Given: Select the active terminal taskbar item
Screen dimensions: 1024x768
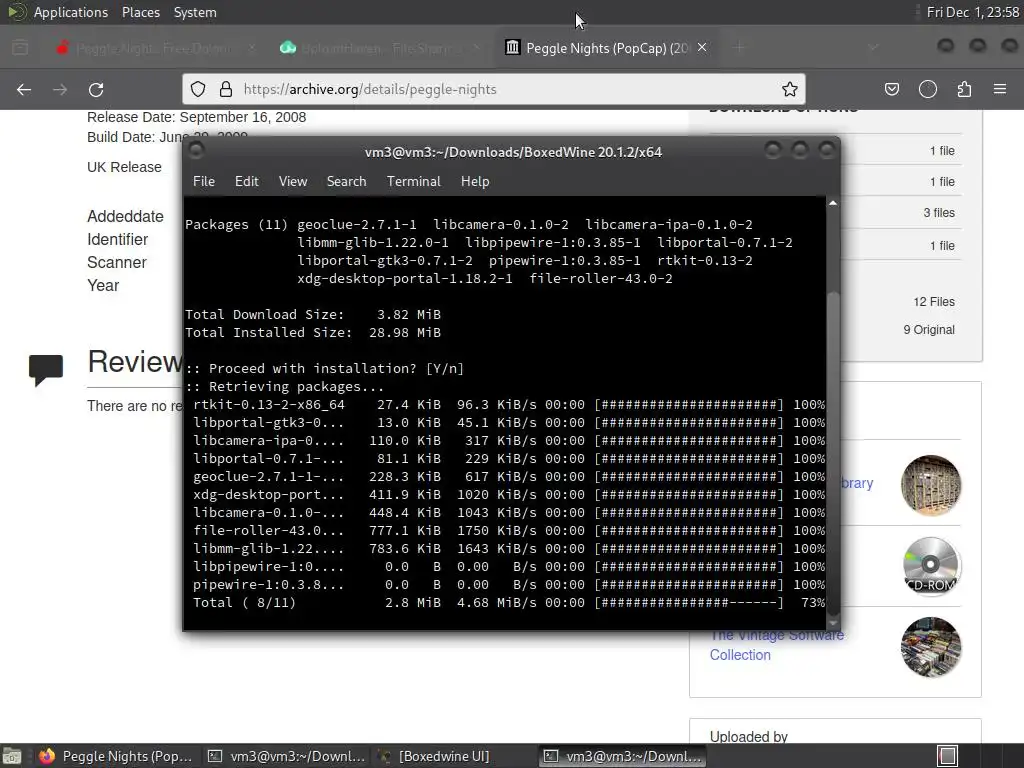Looking at the screenshot, I should click(622, 756).
